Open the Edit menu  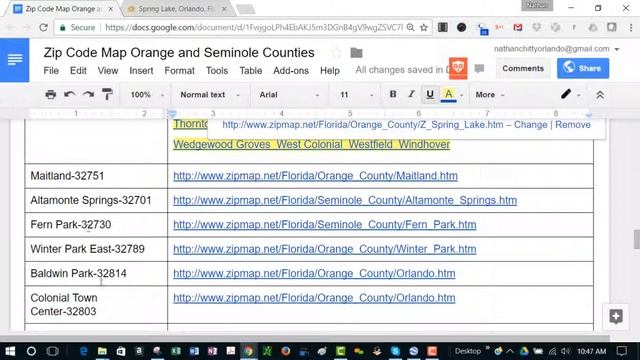[78, 71]
